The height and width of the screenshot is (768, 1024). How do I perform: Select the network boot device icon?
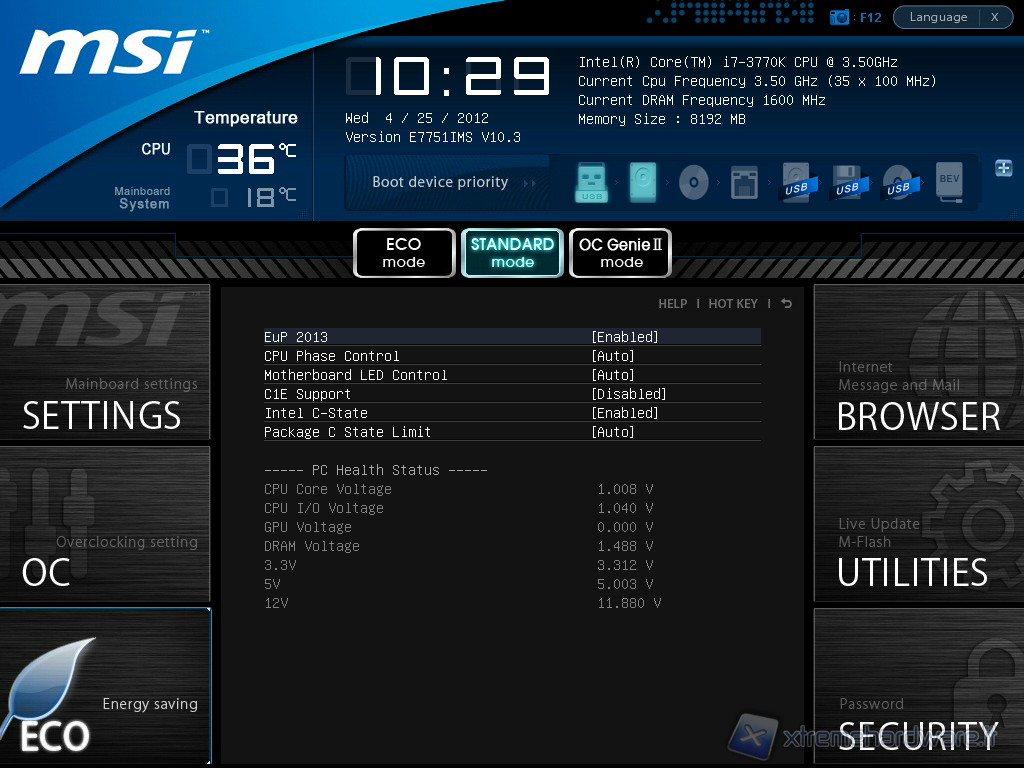click(744, 183)
